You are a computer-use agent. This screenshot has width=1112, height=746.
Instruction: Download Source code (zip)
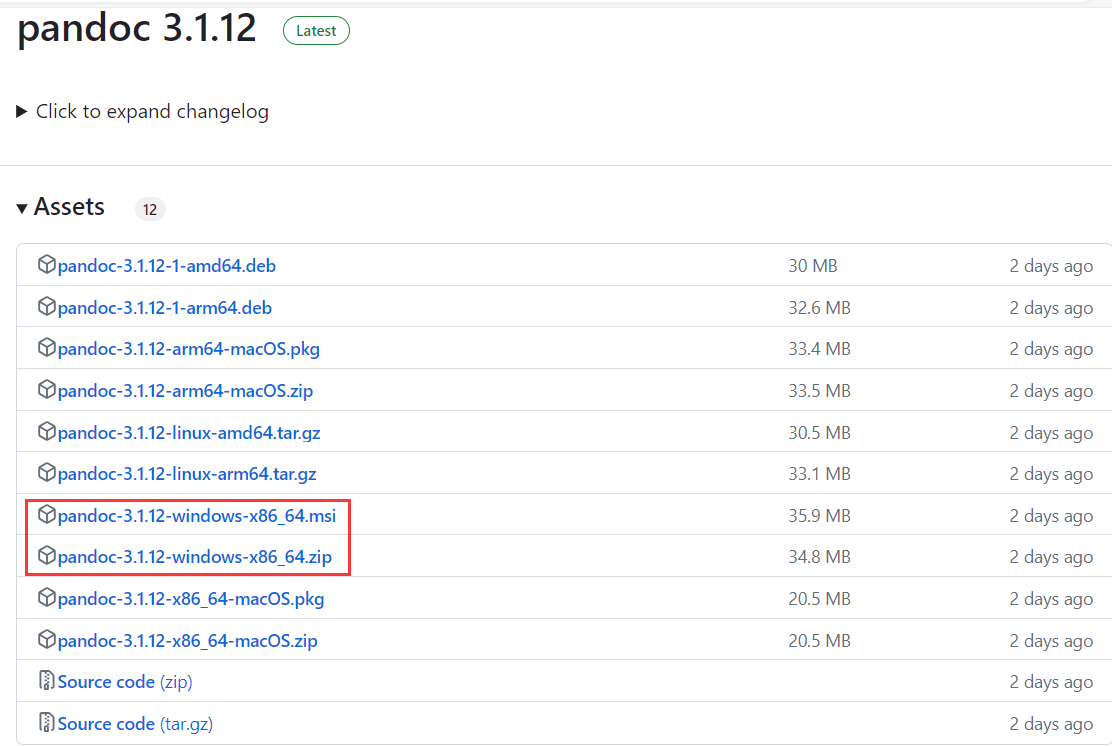tap(125, 682)
